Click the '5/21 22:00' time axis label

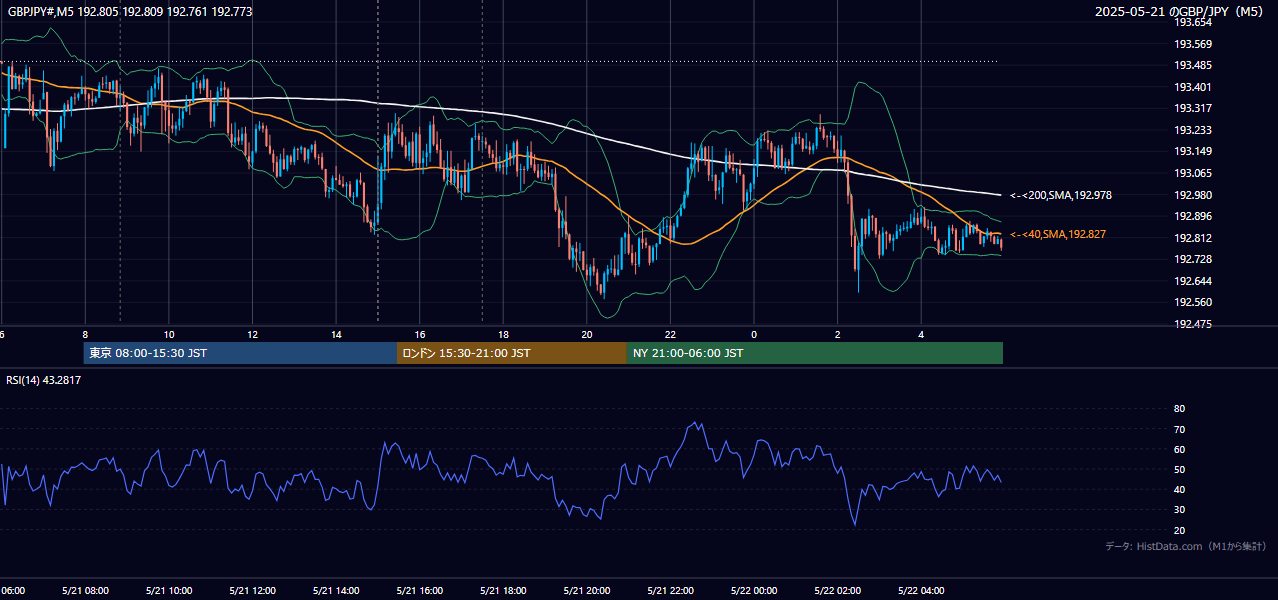pos(670,590)
